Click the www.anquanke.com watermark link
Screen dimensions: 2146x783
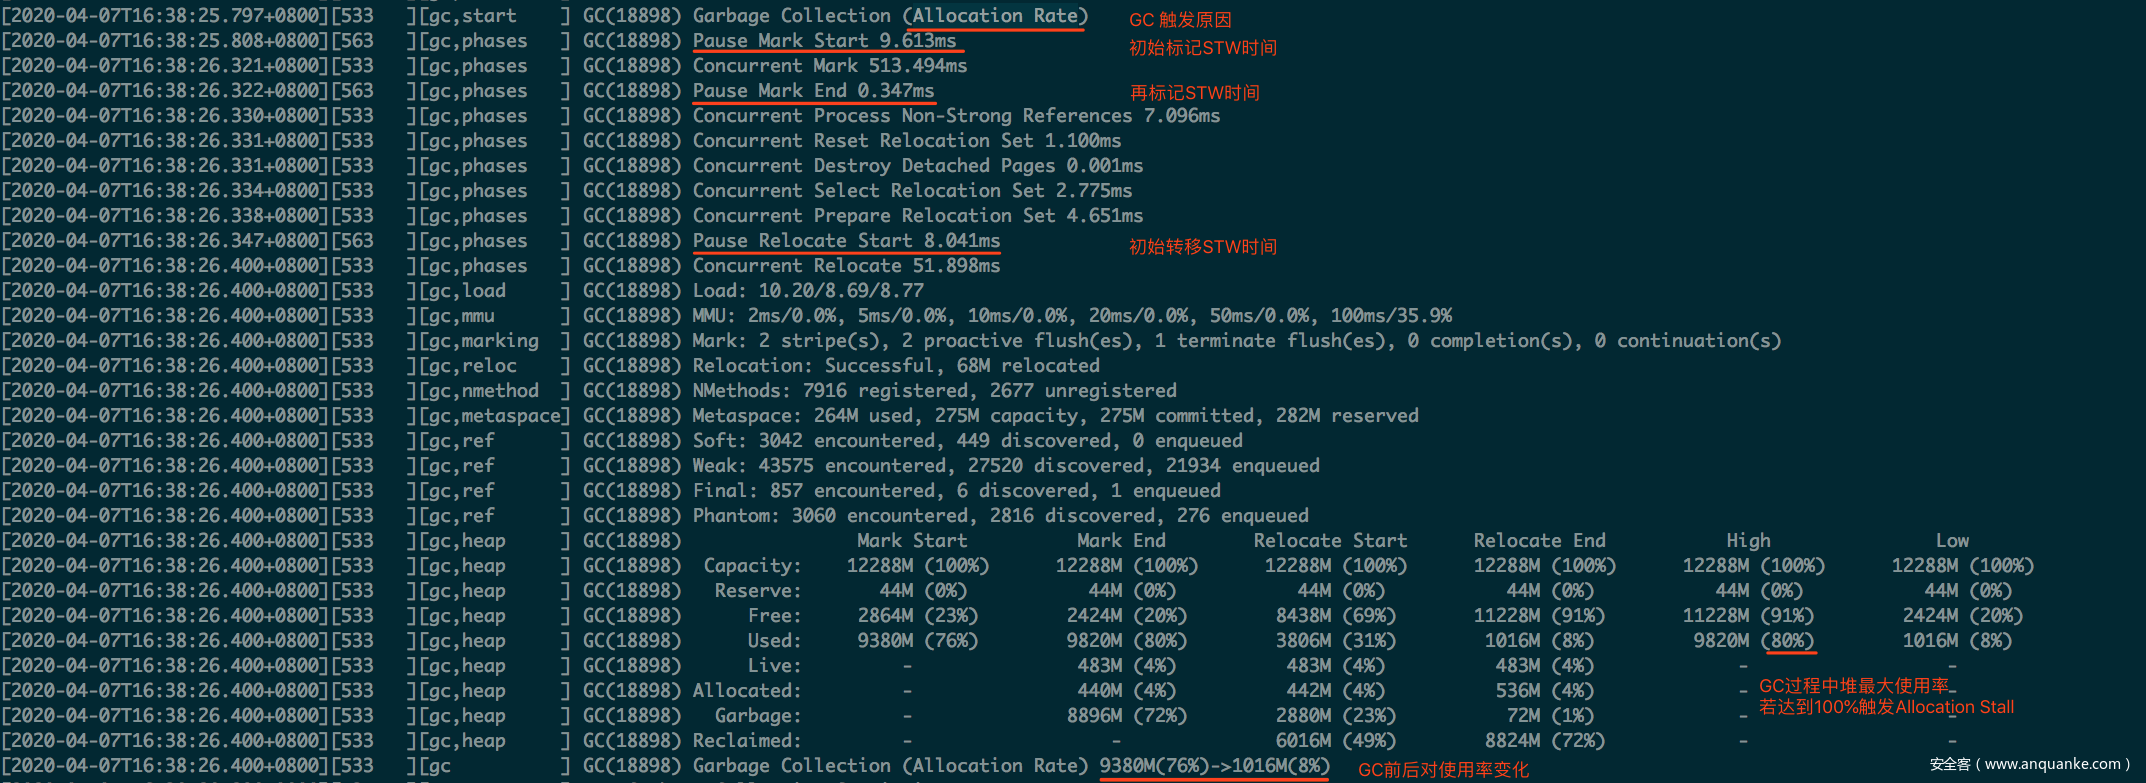[x=2053, y=764]
